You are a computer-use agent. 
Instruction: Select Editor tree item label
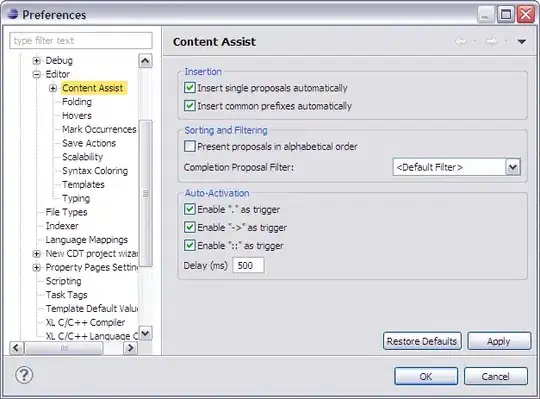click(x=58, y=74)
